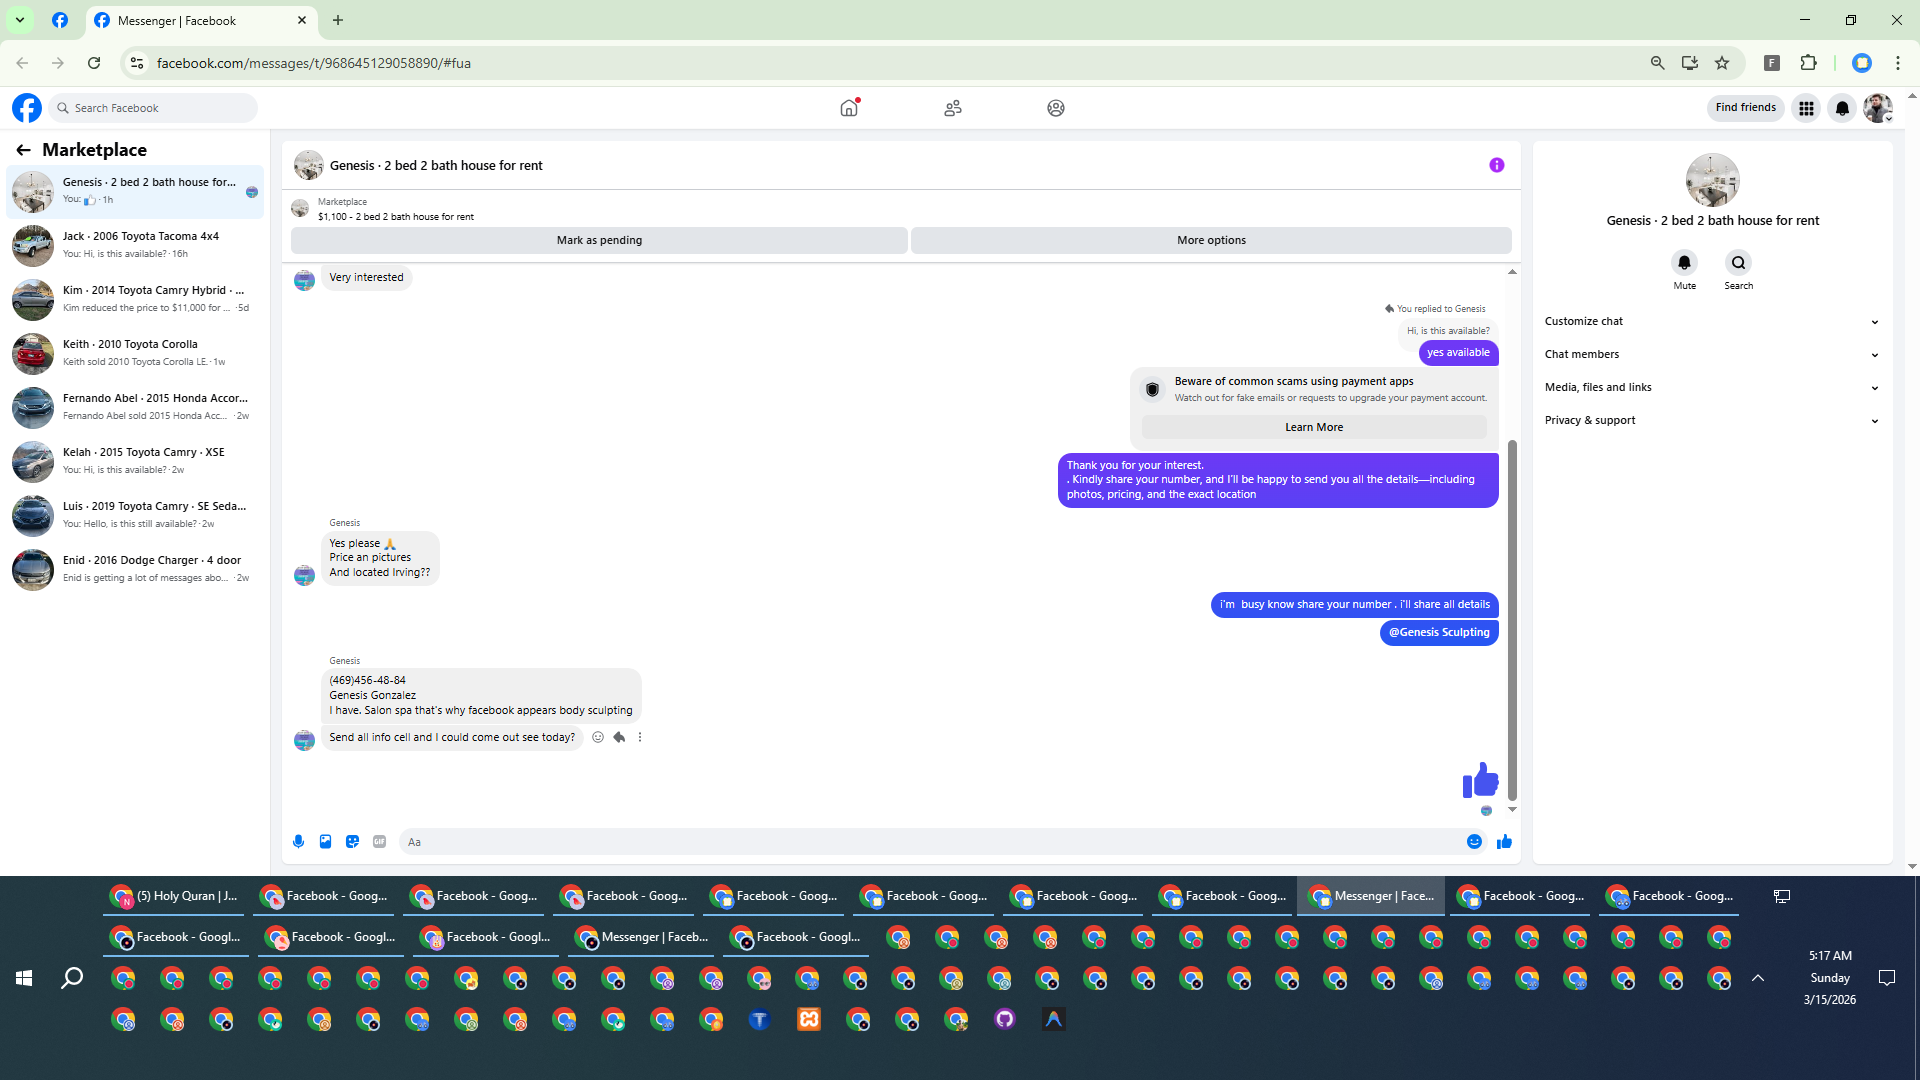Open the Luis 2019 Toyota Camry conversation
Viewport: 1920px width, 1080px height.
(x=136, y=515)
